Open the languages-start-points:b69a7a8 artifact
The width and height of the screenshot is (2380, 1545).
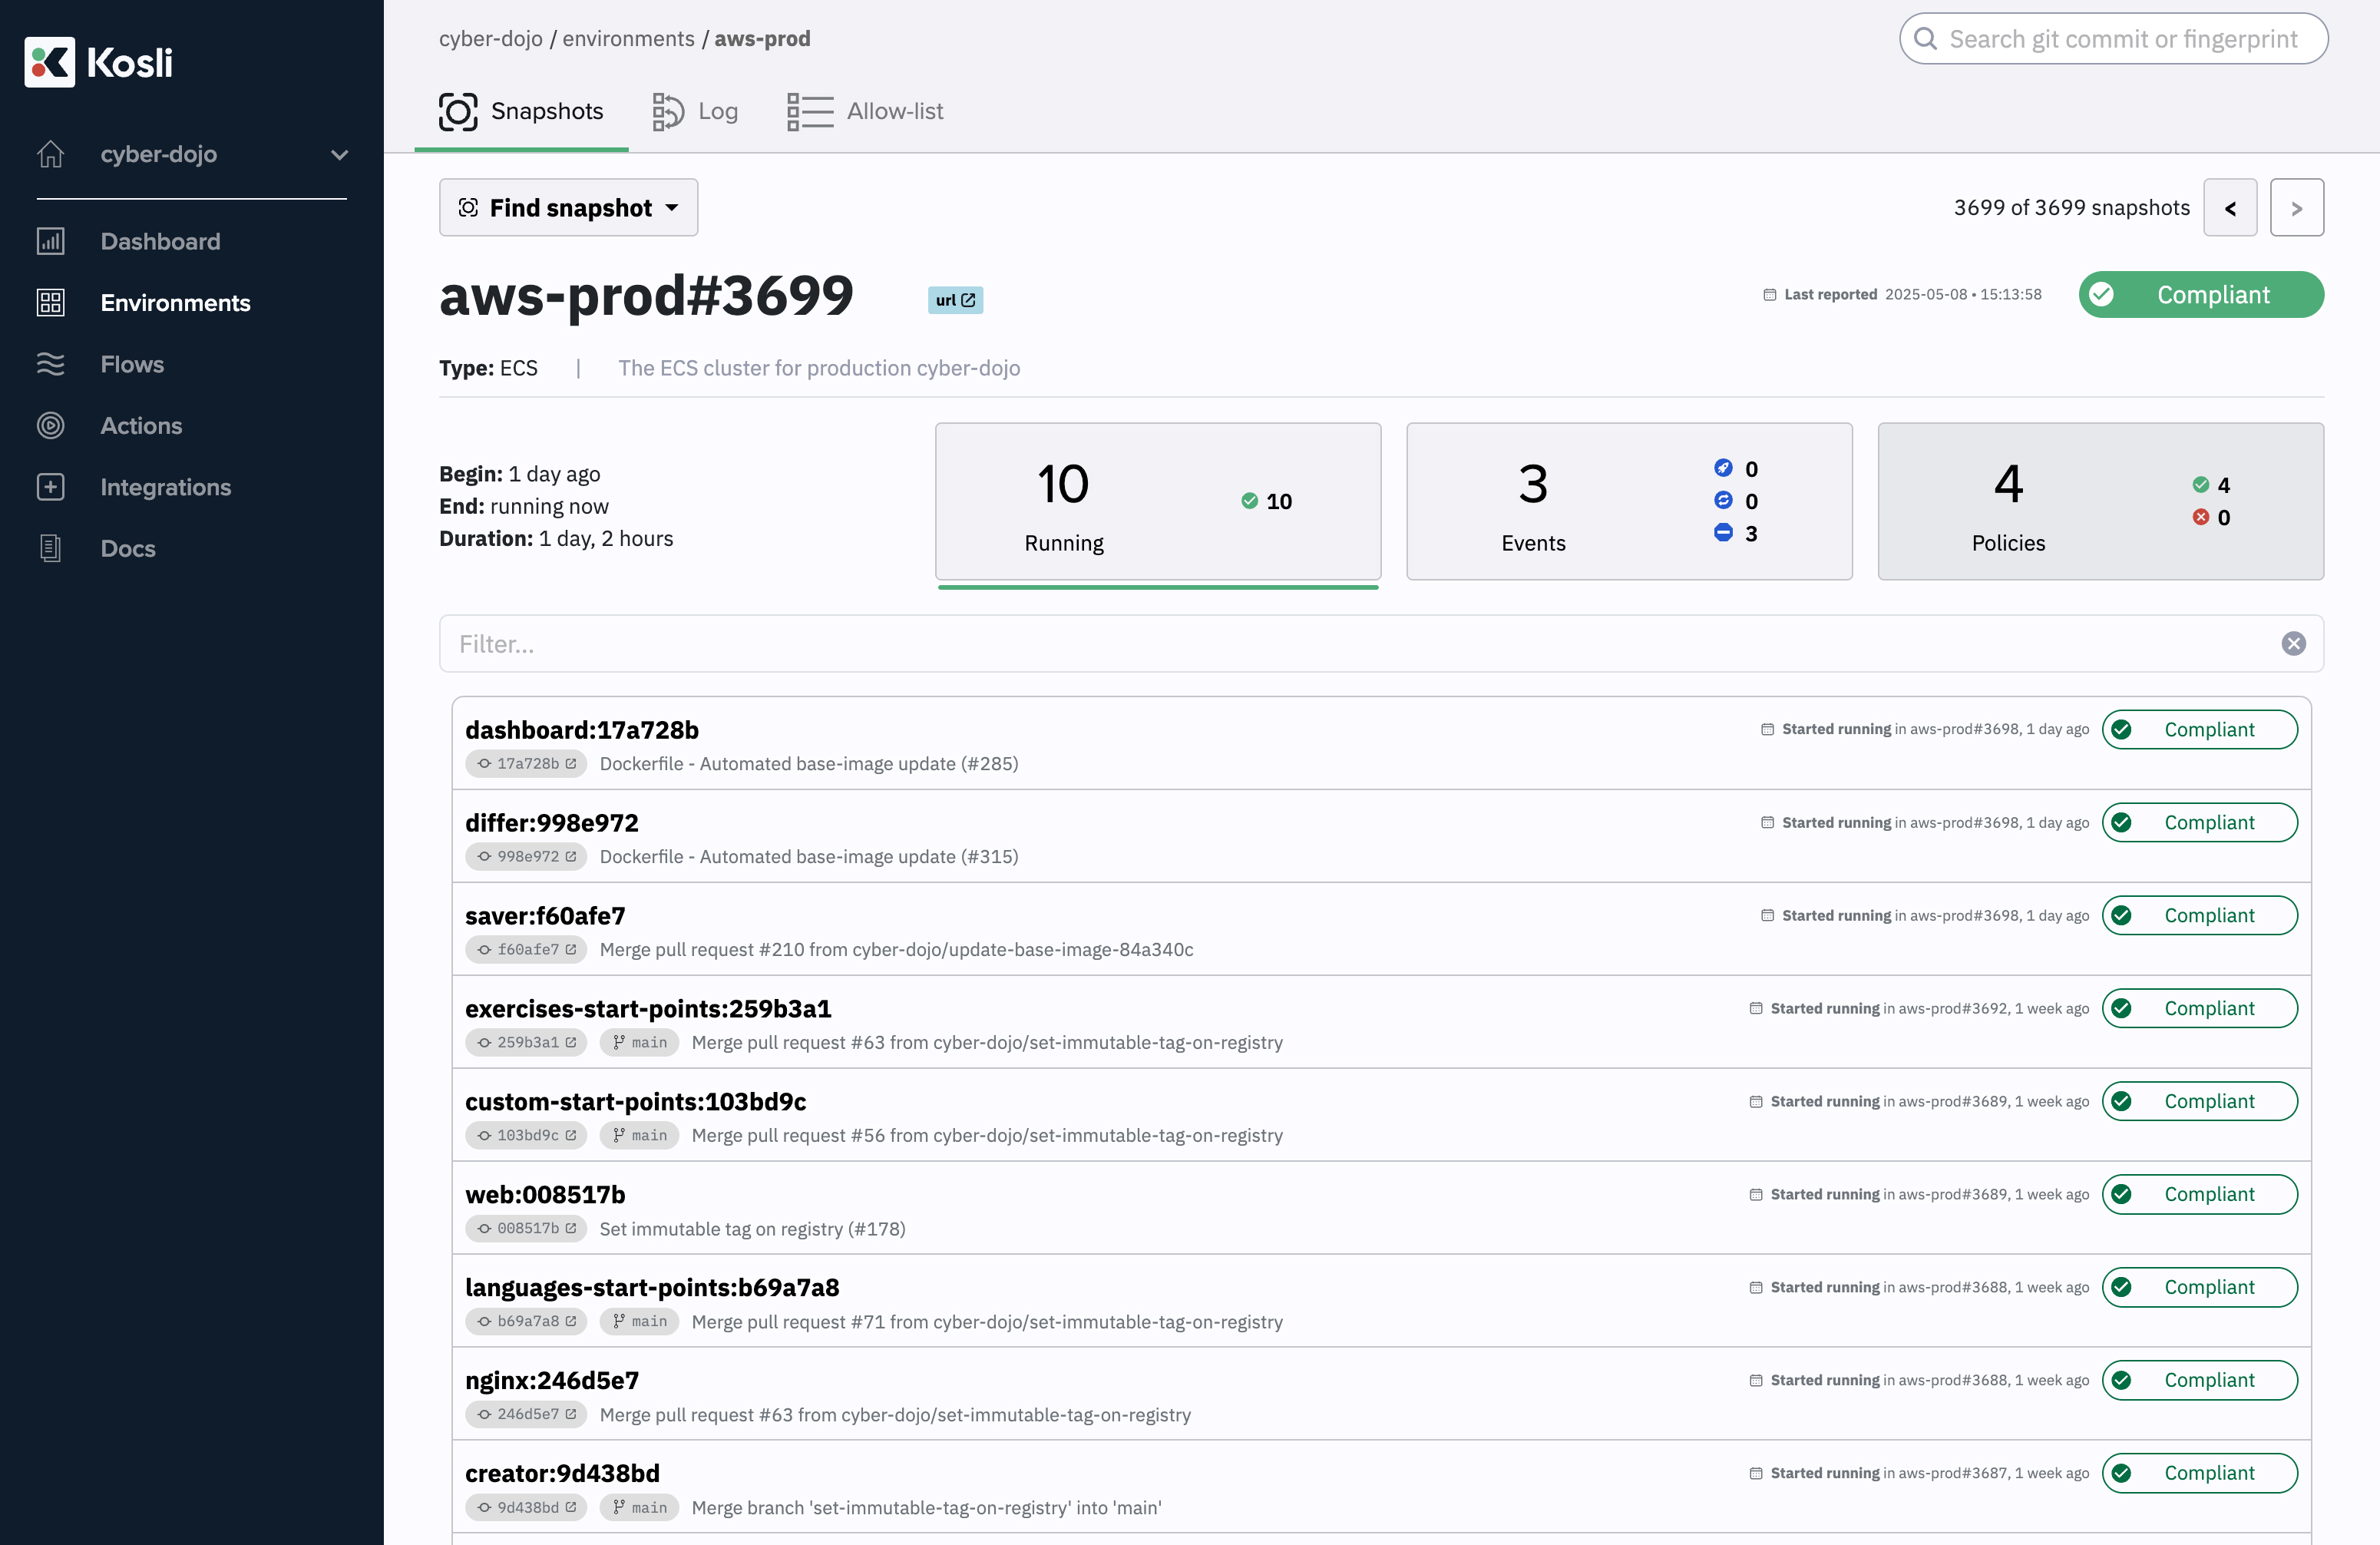coord(652,1287)
